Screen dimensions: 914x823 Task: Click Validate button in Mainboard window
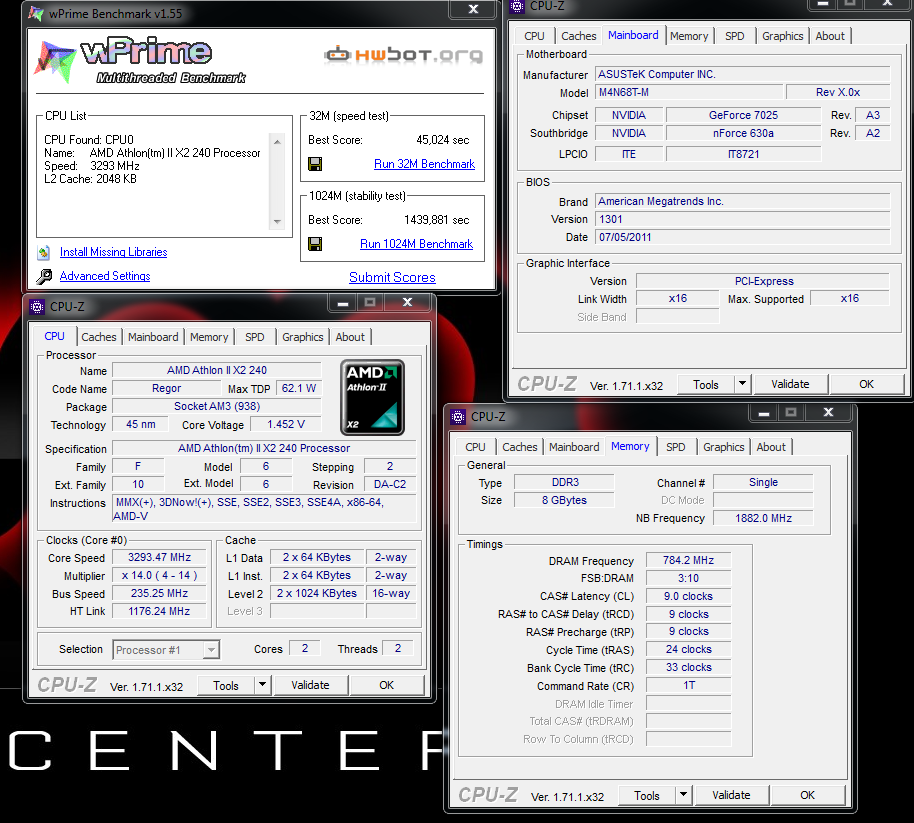[790, 384]
